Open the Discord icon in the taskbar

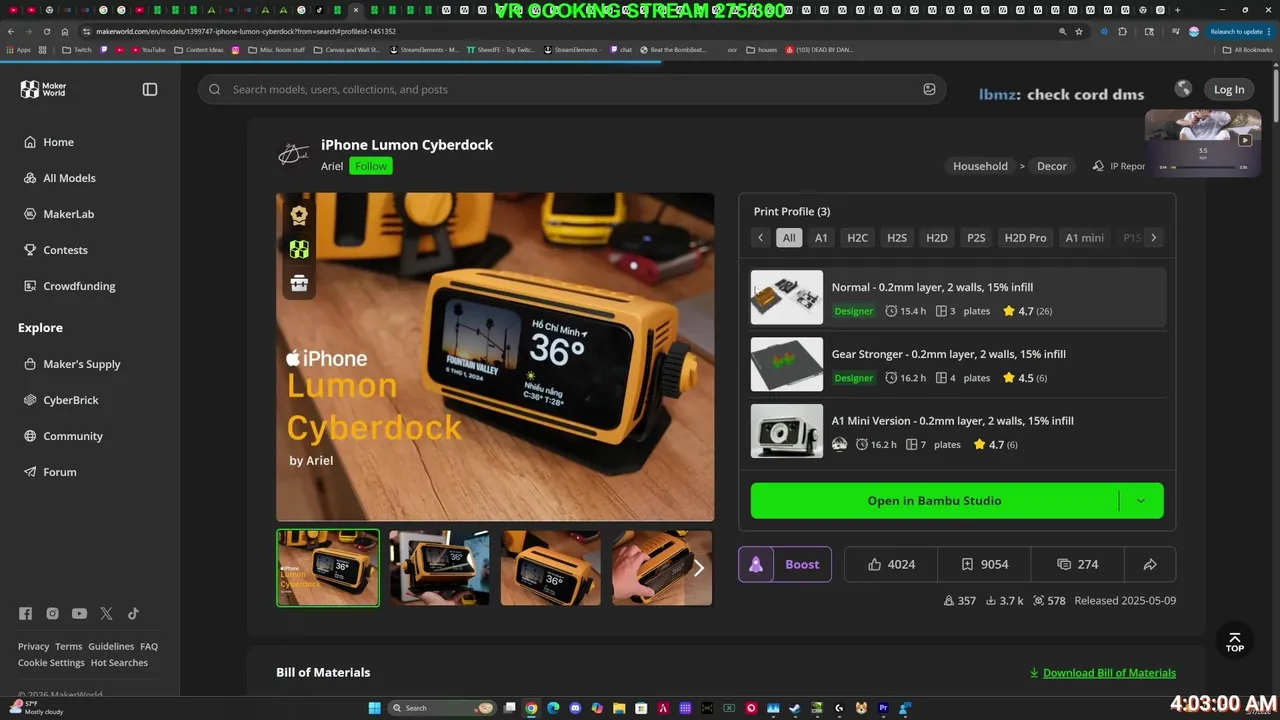(575, 708)
